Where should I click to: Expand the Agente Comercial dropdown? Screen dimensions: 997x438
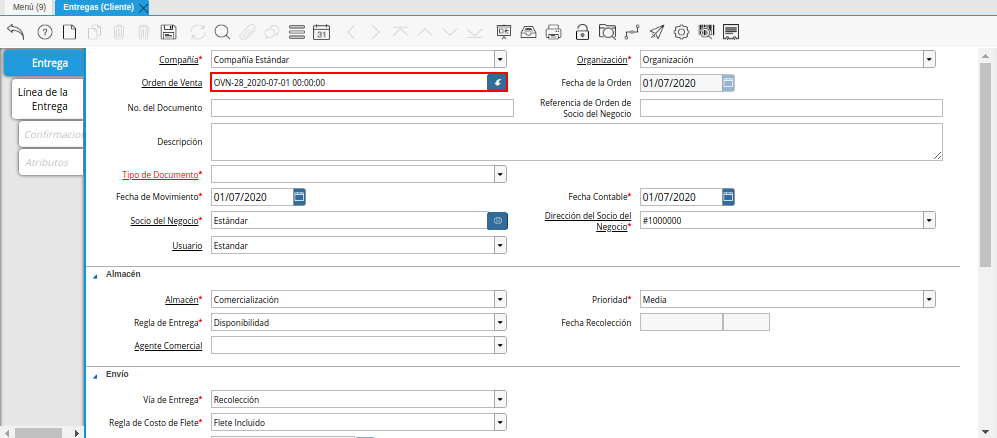click(500, 345)
